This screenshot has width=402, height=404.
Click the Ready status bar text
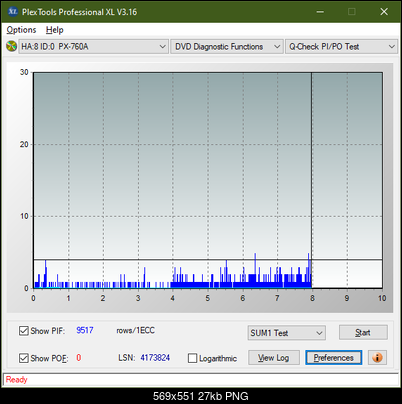(16, 380)
